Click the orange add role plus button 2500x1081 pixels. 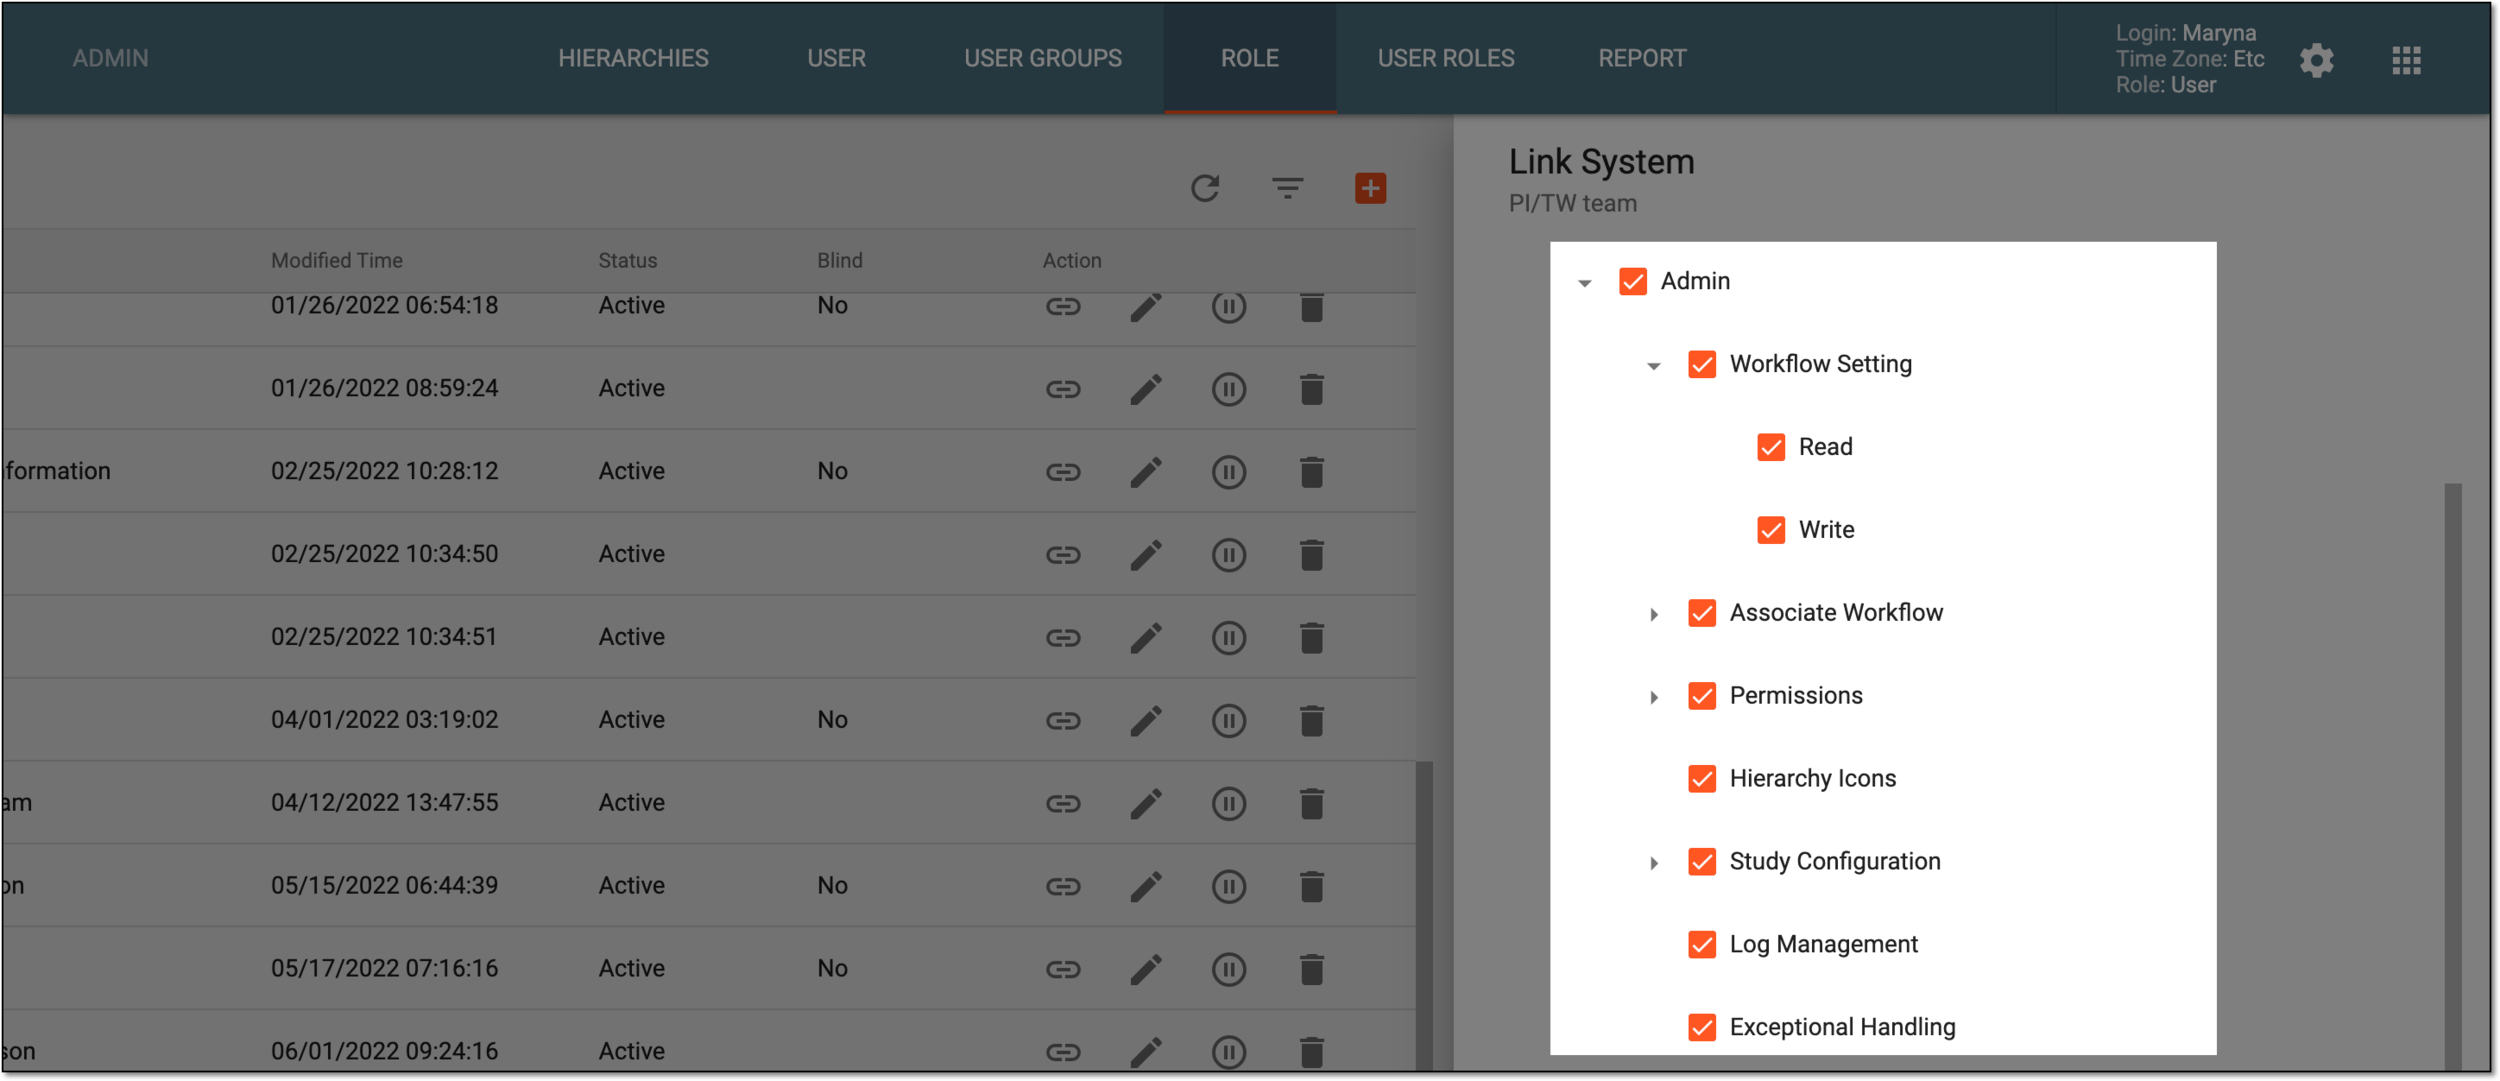click(1370, 188)
